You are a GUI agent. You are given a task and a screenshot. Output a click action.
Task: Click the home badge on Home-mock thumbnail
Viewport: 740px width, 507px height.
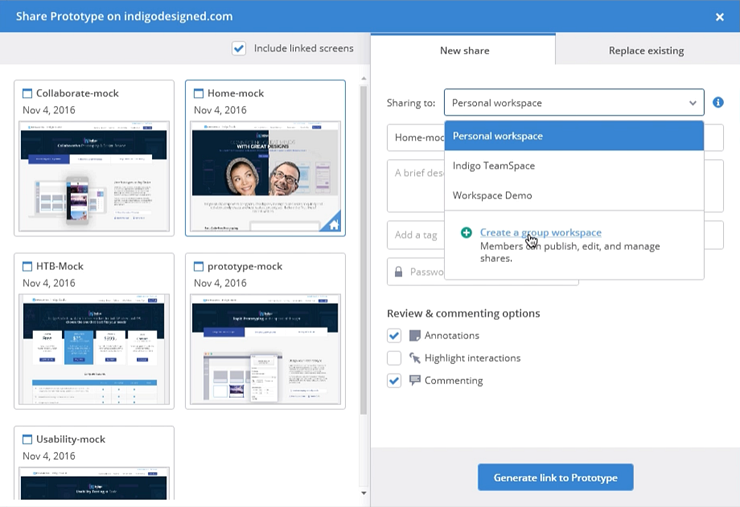(x=333, y=224)
